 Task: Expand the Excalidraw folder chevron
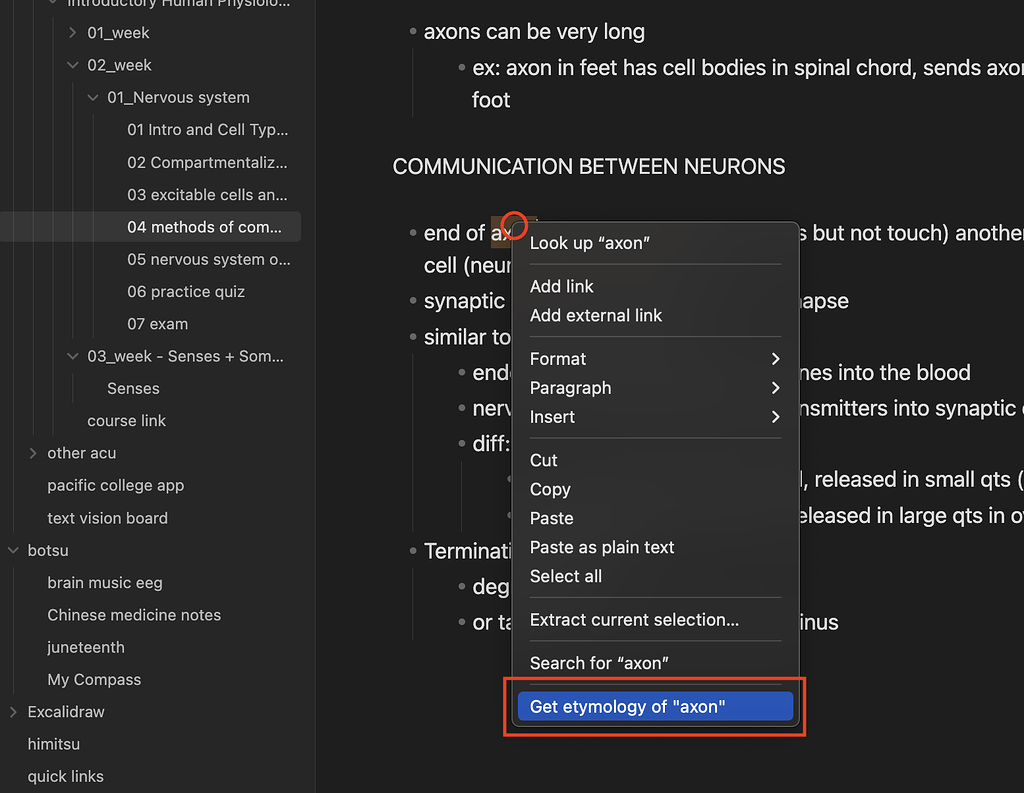pos(13,712)
